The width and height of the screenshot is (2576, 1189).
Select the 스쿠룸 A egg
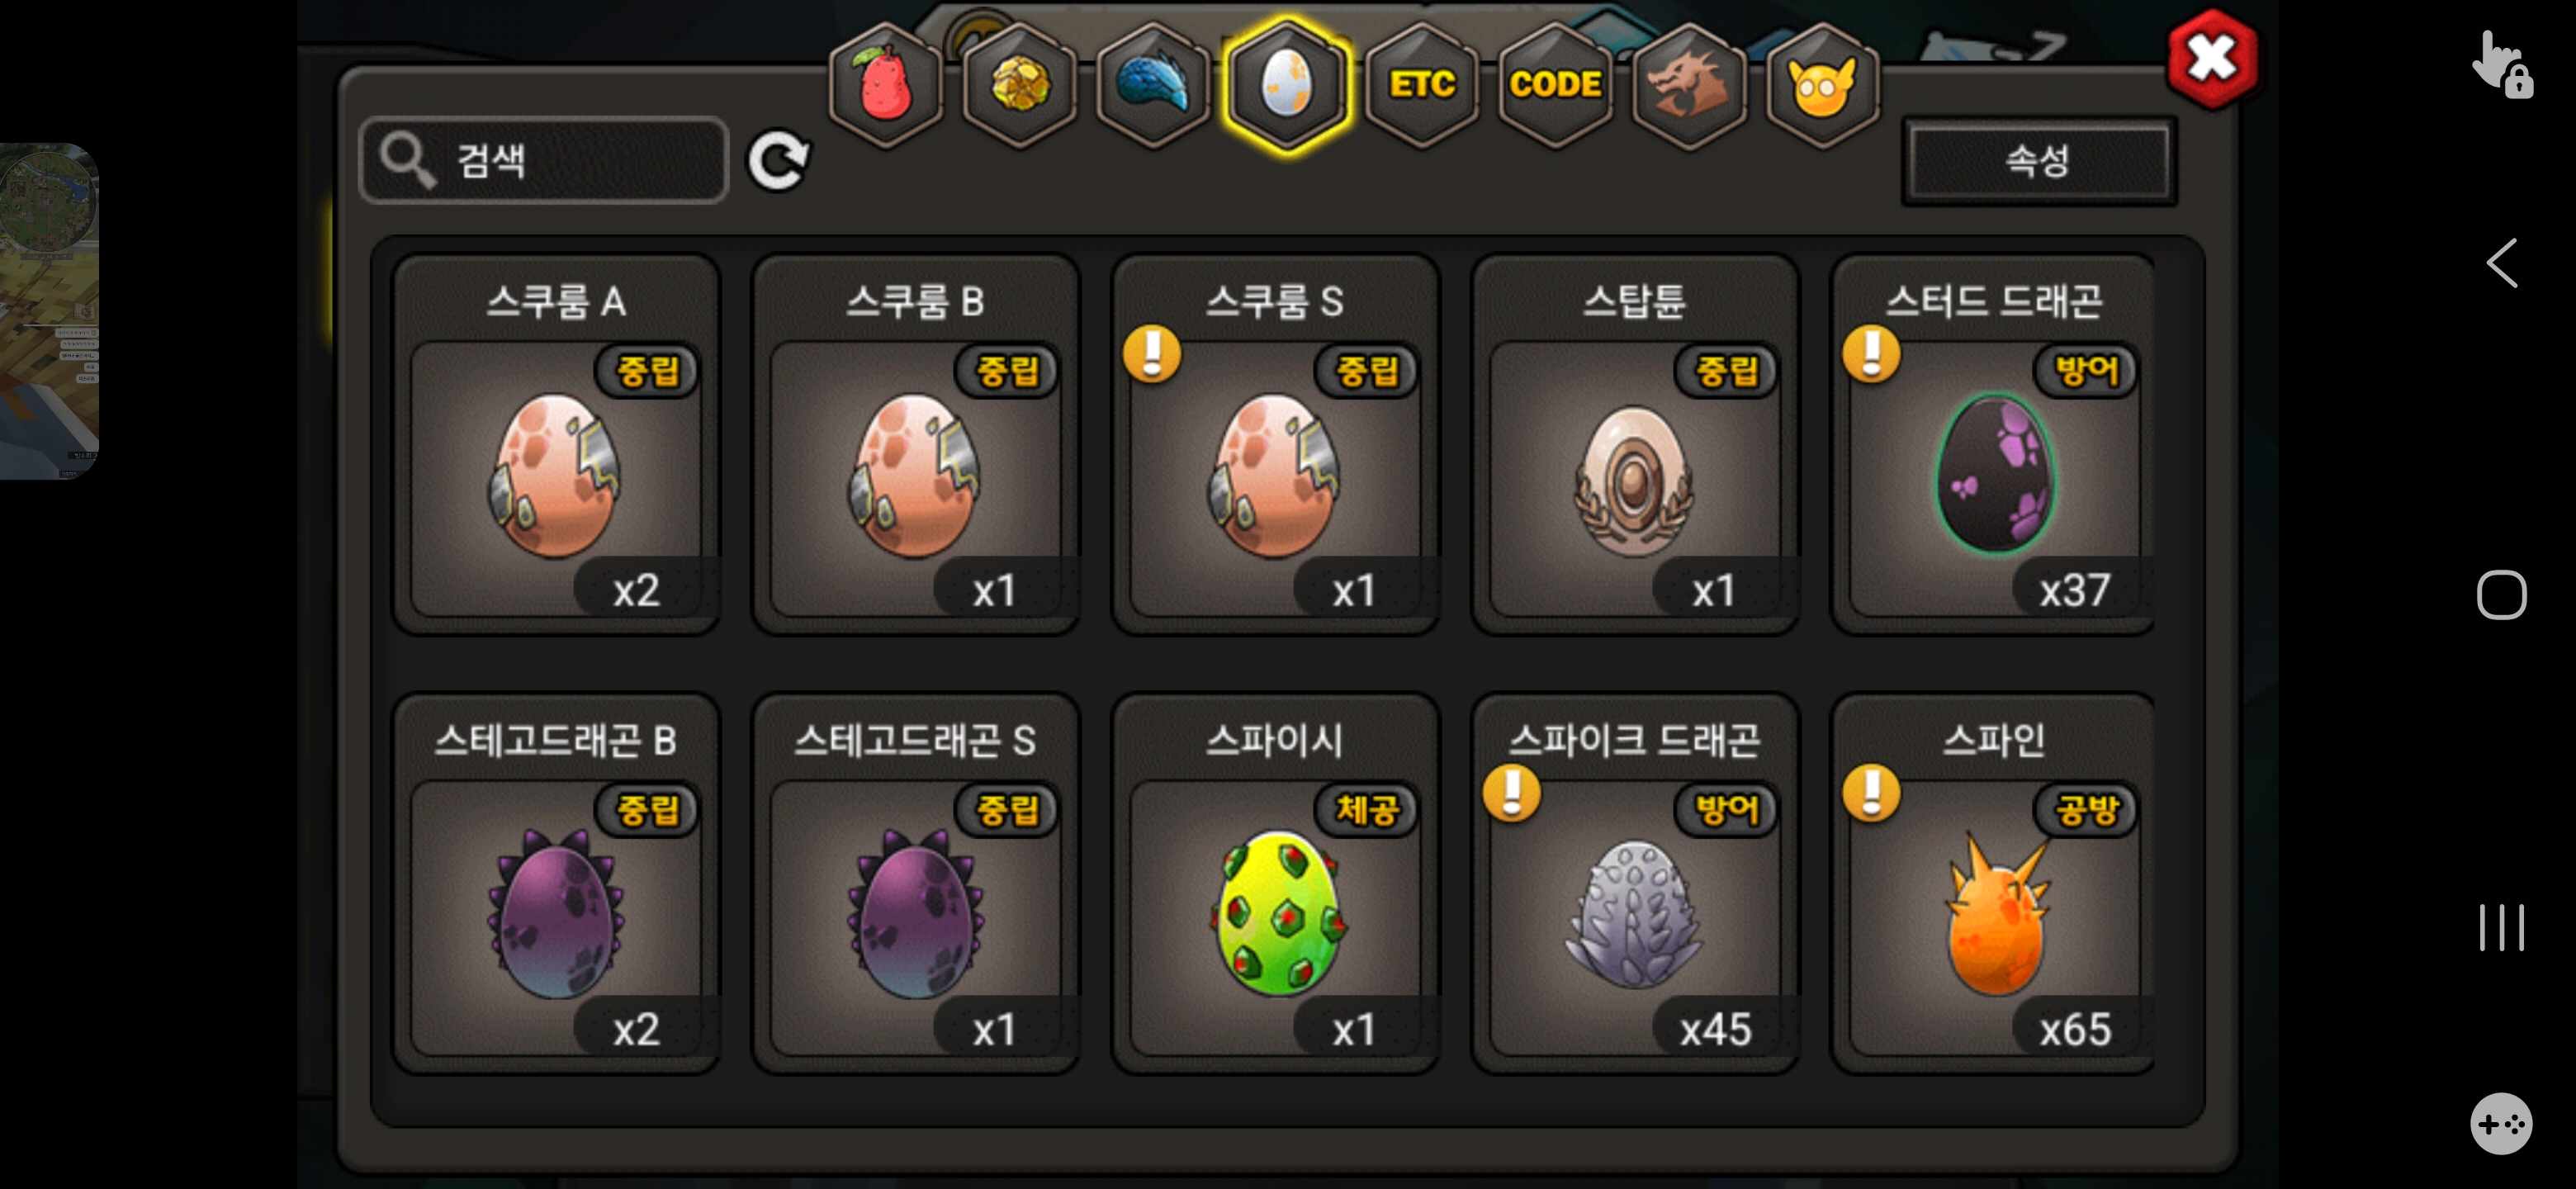click(x=556, y=444)
